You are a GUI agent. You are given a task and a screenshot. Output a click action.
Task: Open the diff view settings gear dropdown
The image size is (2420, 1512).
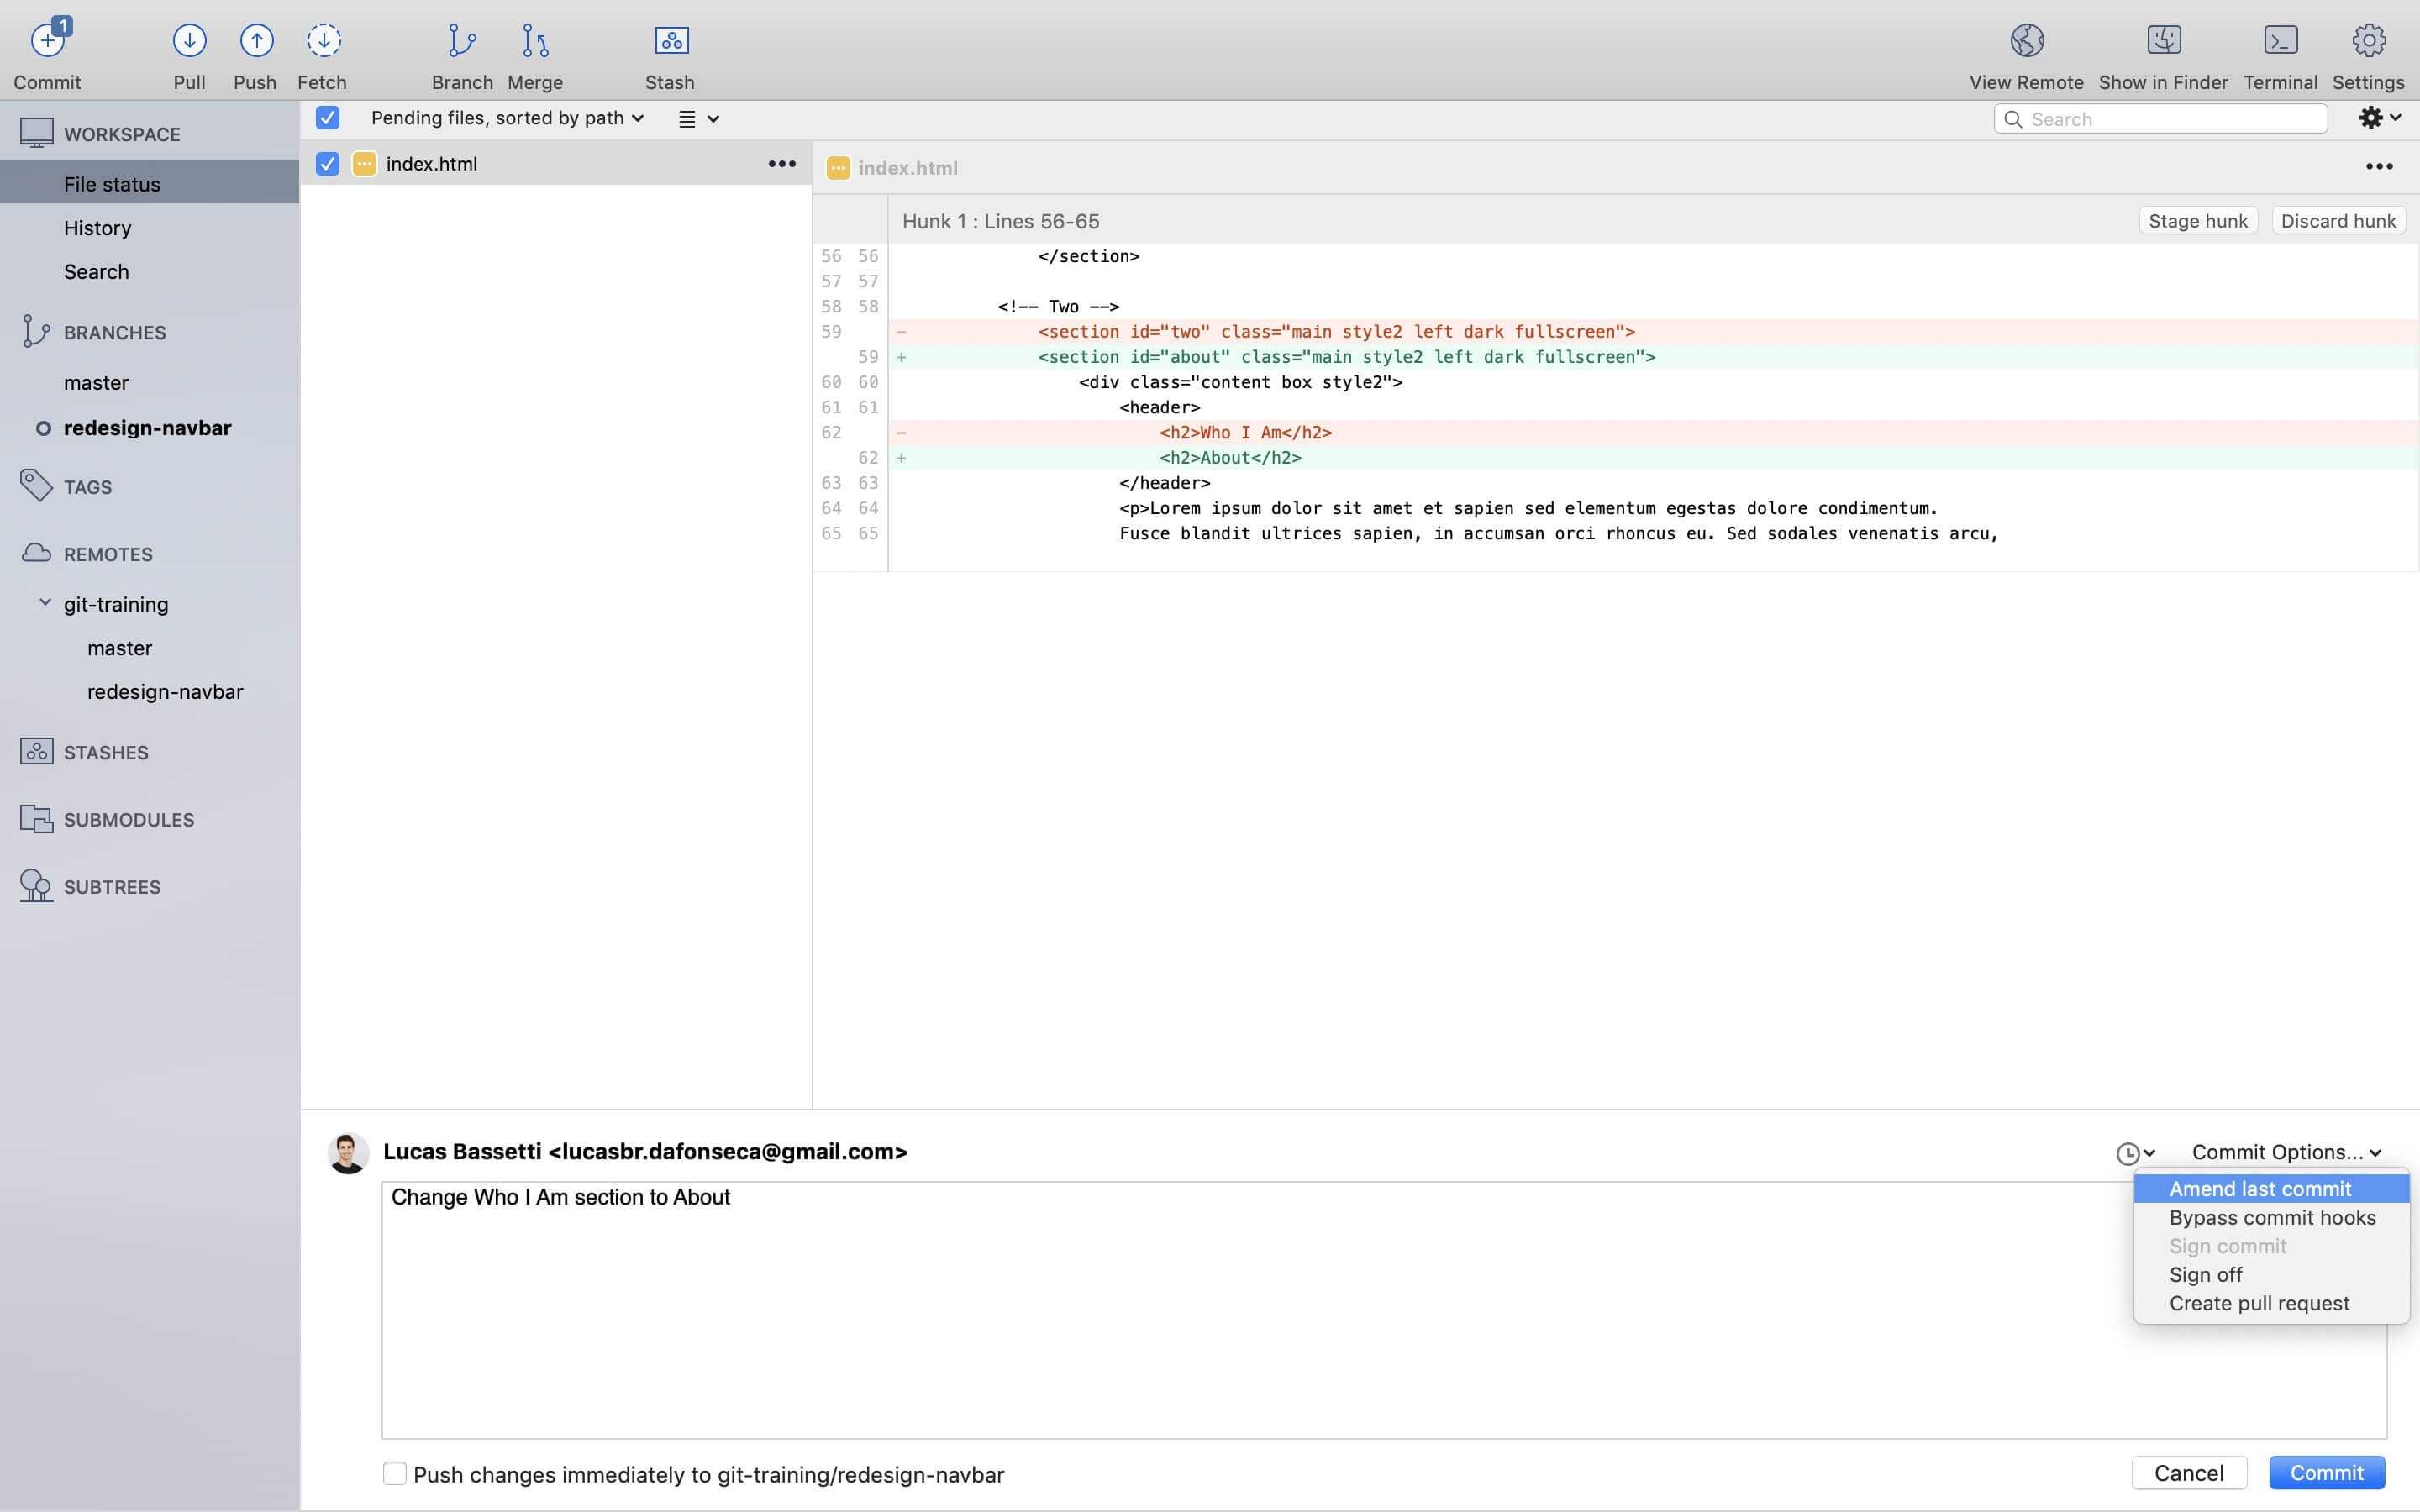click(x=2378, y=118)
